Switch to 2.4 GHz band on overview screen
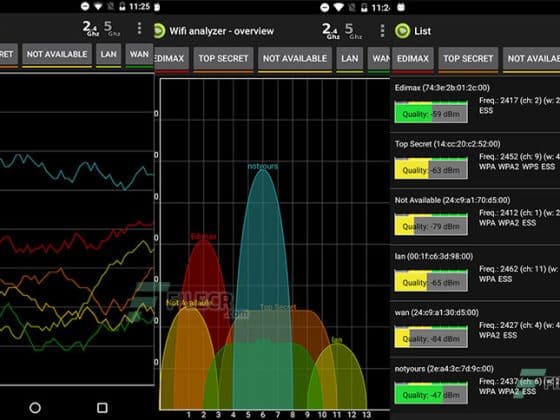 (331, 31)
